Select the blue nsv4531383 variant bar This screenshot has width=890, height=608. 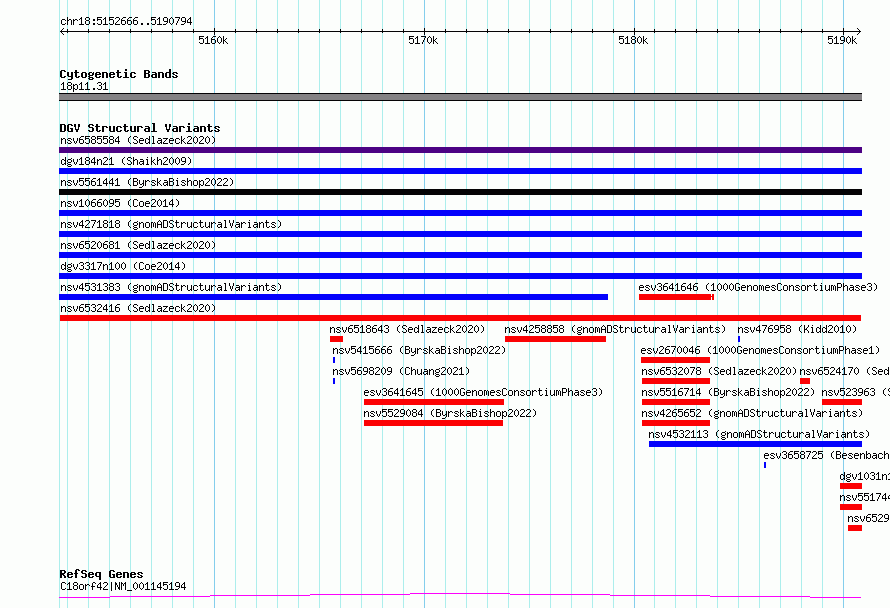pos(334,297)
